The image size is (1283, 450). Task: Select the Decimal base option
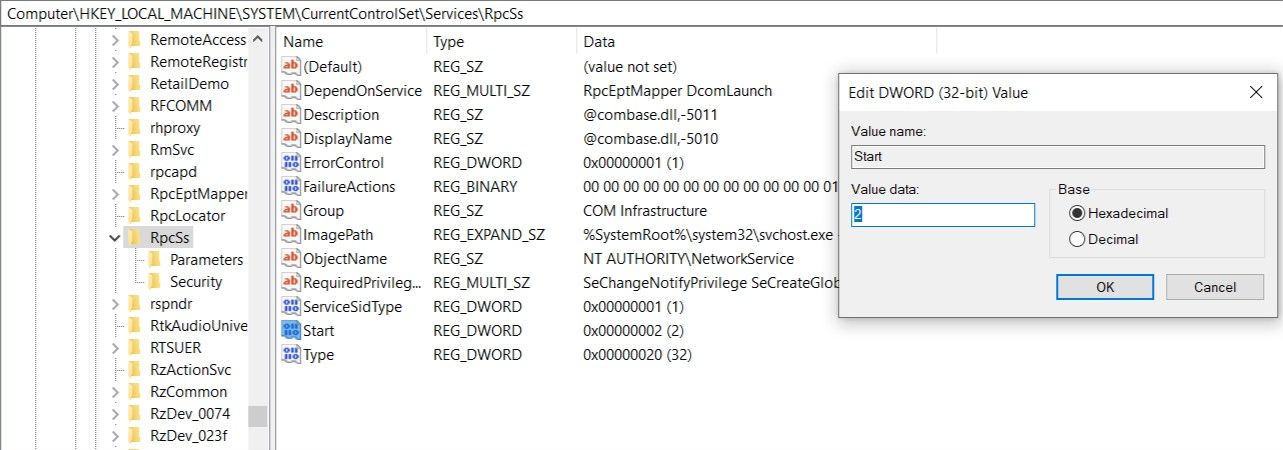pyautogui.click(x=1077, y=239)
